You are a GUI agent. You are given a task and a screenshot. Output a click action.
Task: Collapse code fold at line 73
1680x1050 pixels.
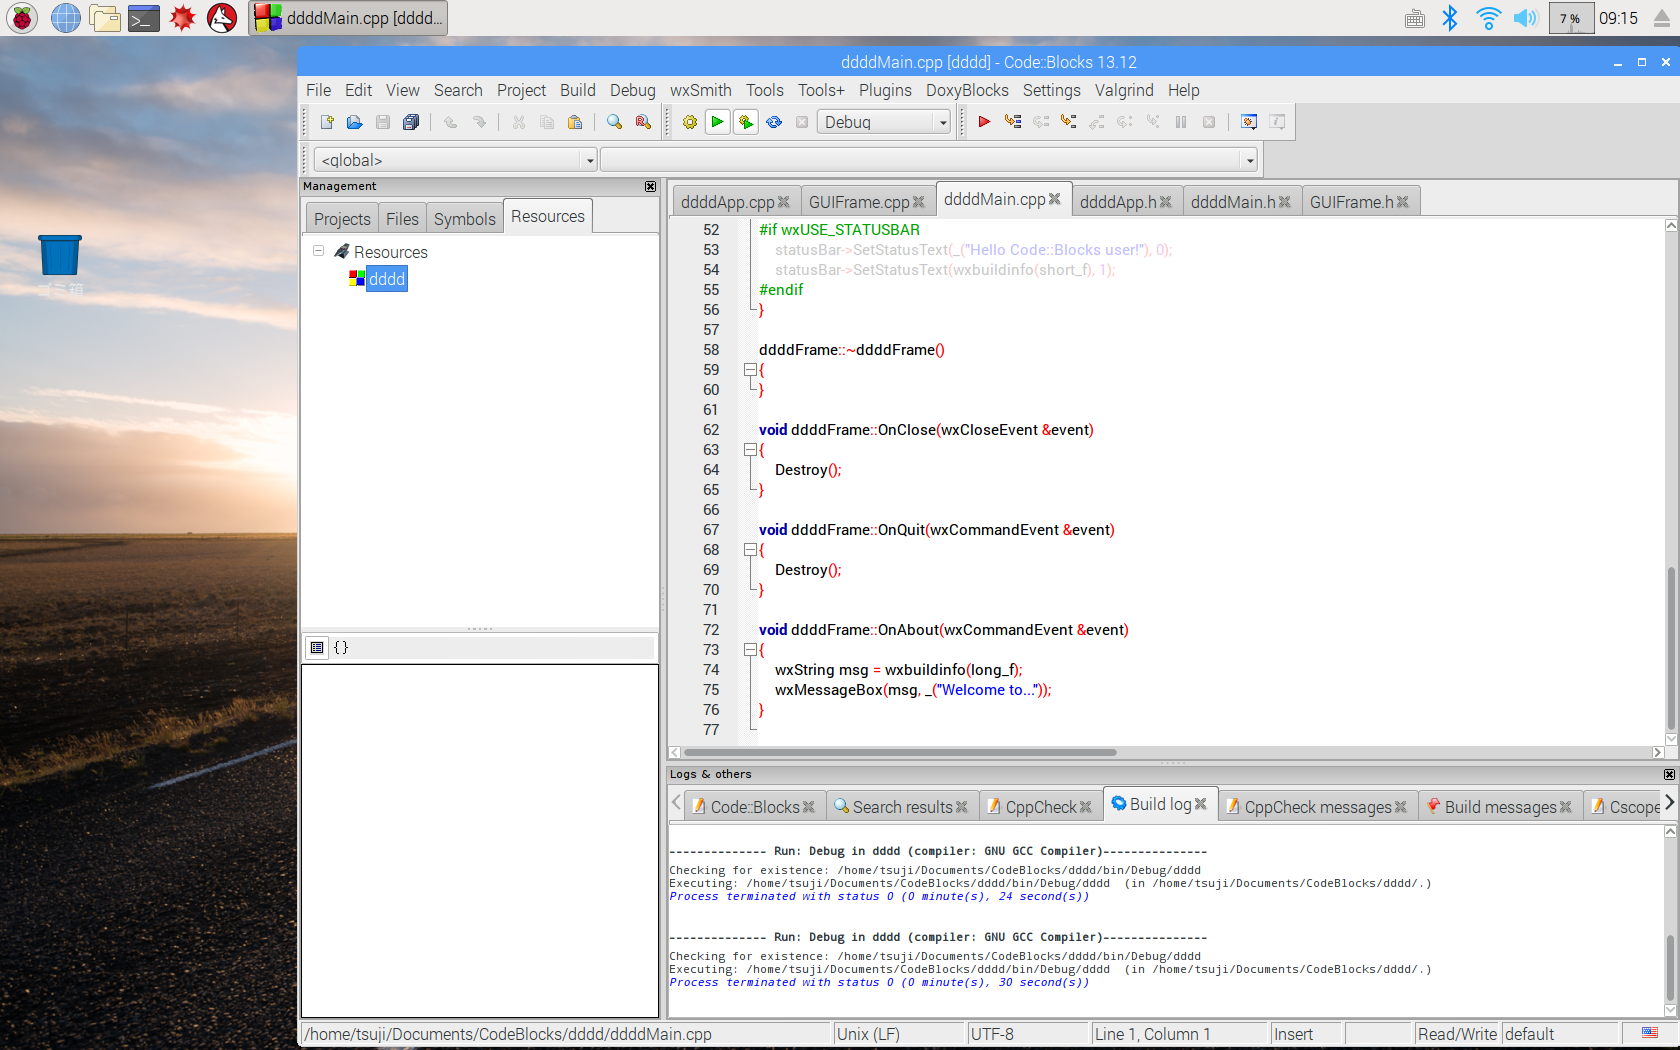tap(750, 650)
